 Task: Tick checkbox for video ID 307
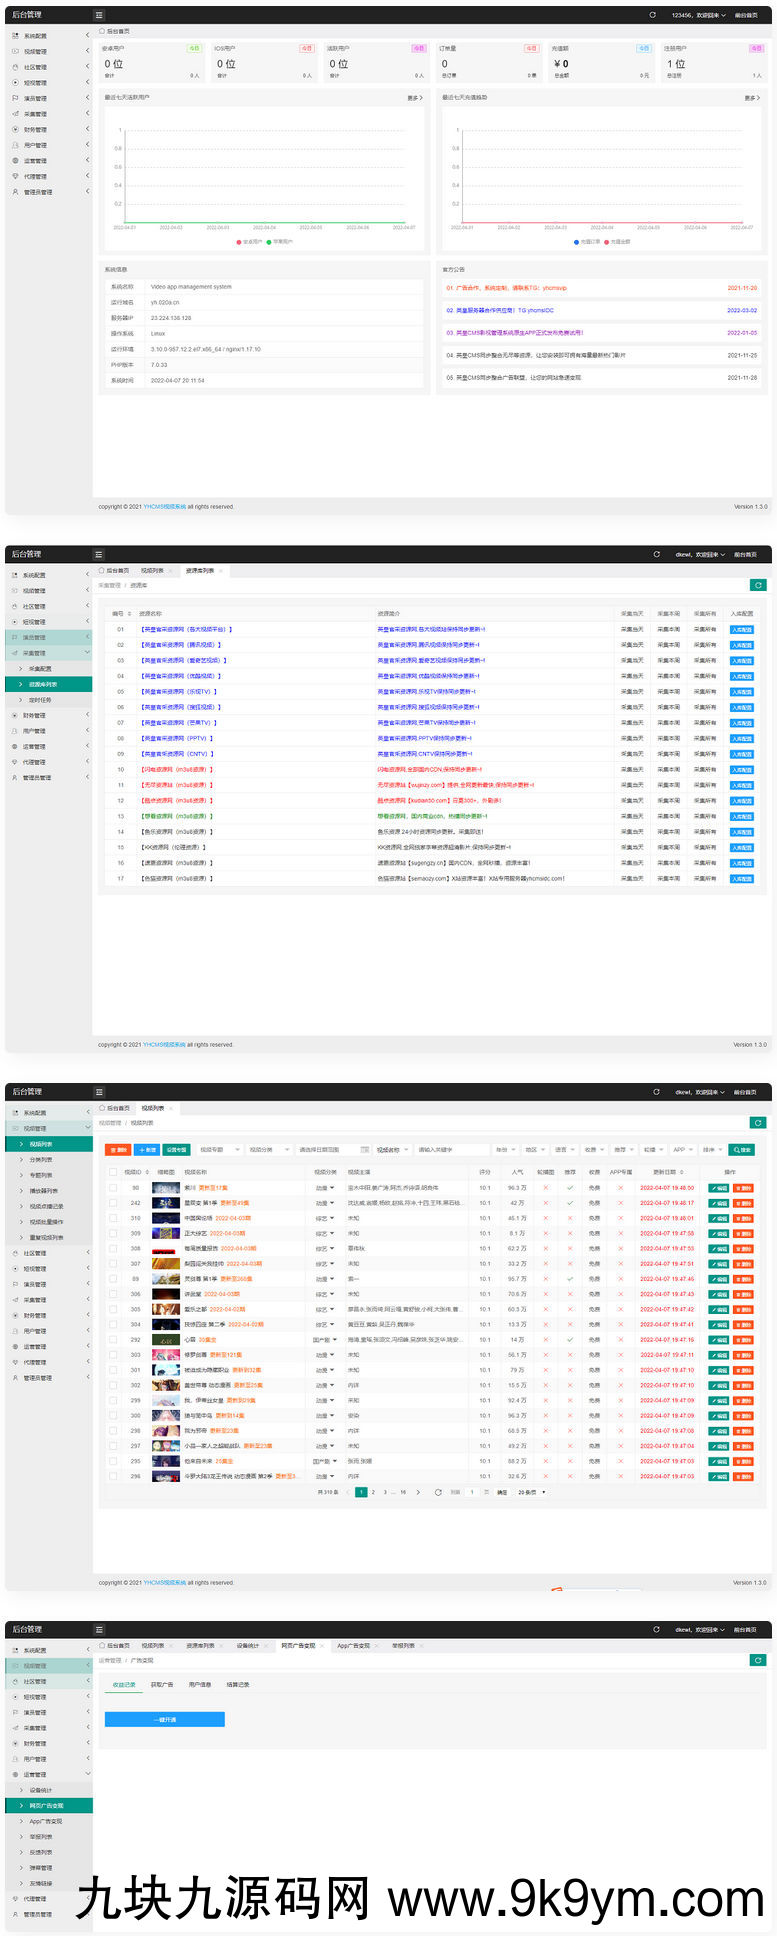click(x=113, y=1264)
